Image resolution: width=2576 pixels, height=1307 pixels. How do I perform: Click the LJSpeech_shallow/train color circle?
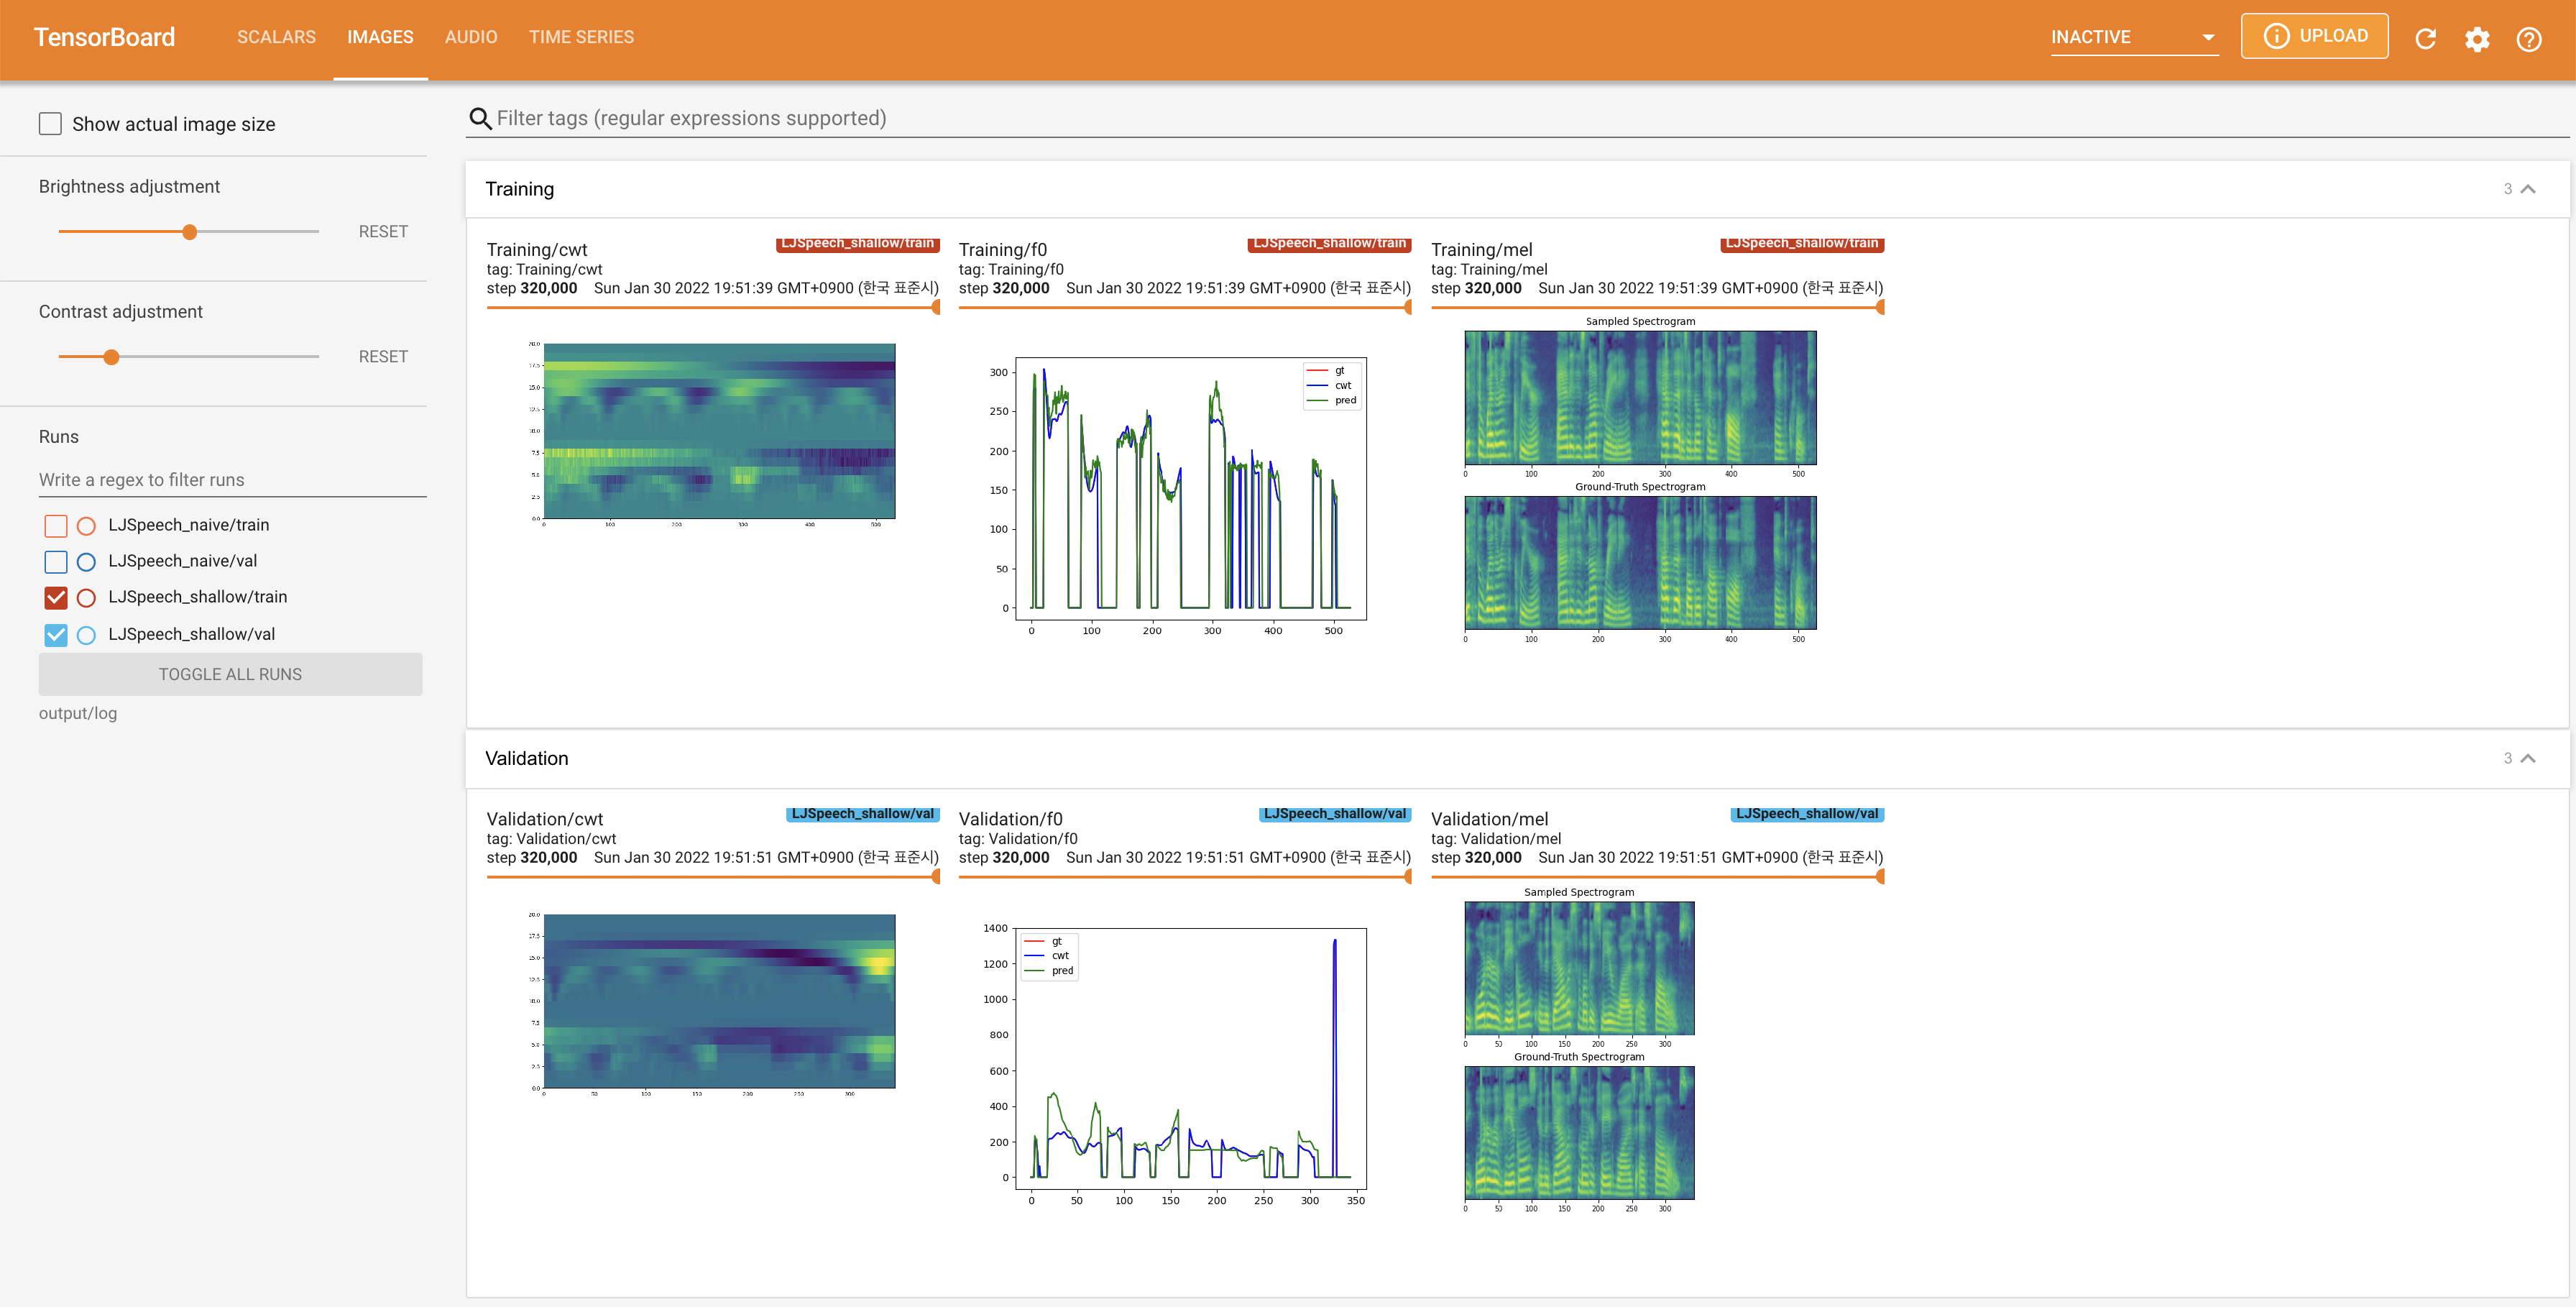(x=87, y=597)
